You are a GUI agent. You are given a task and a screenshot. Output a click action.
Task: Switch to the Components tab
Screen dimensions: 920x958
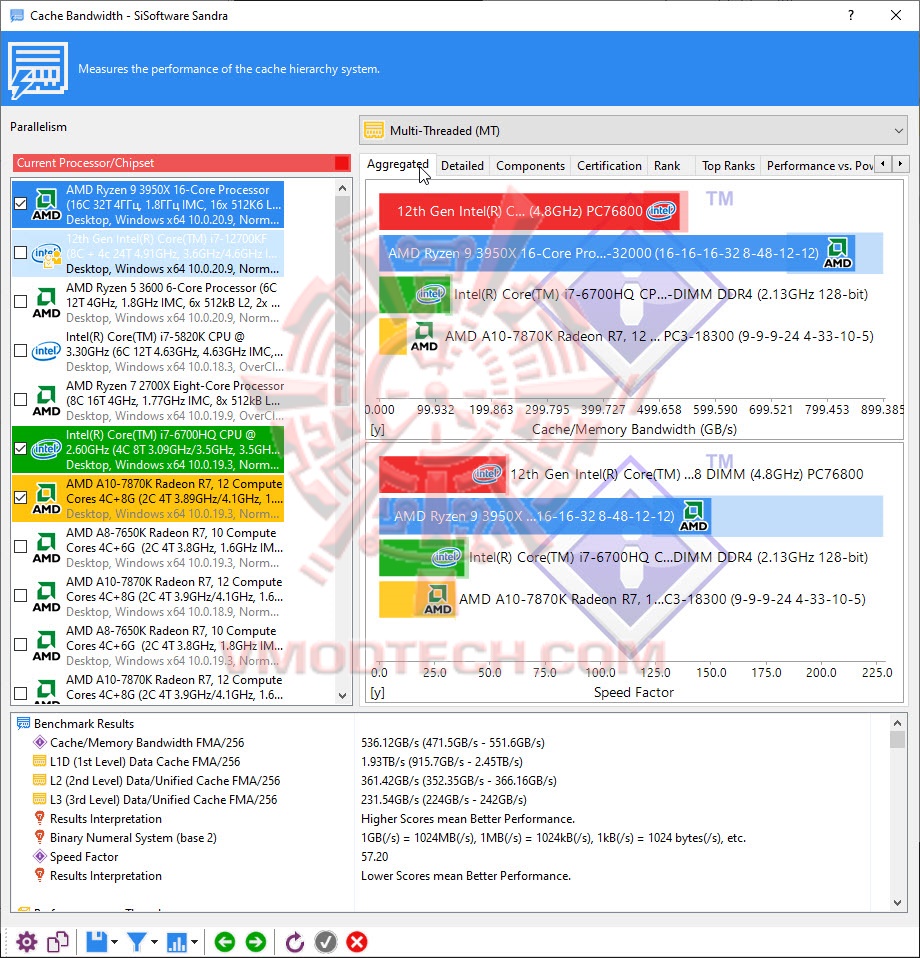[530, 166]
